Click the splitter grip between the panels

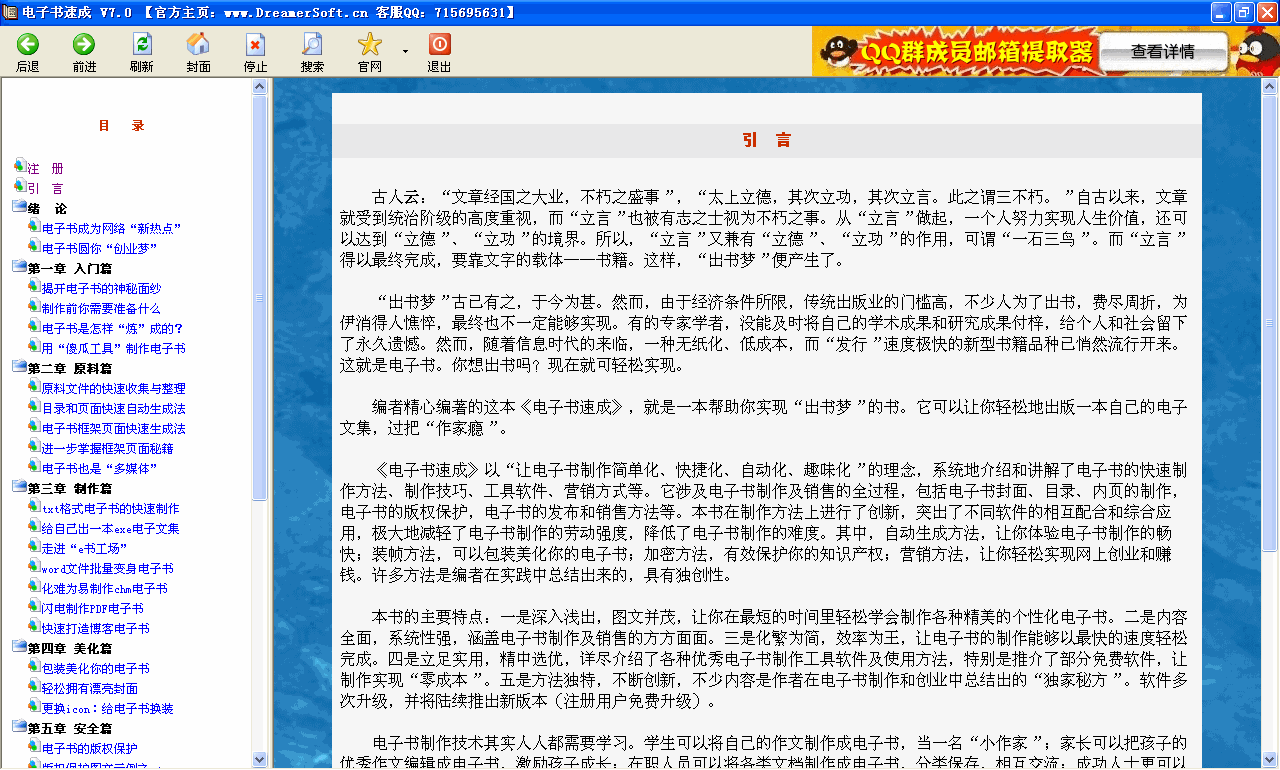[x=260, y=298]
